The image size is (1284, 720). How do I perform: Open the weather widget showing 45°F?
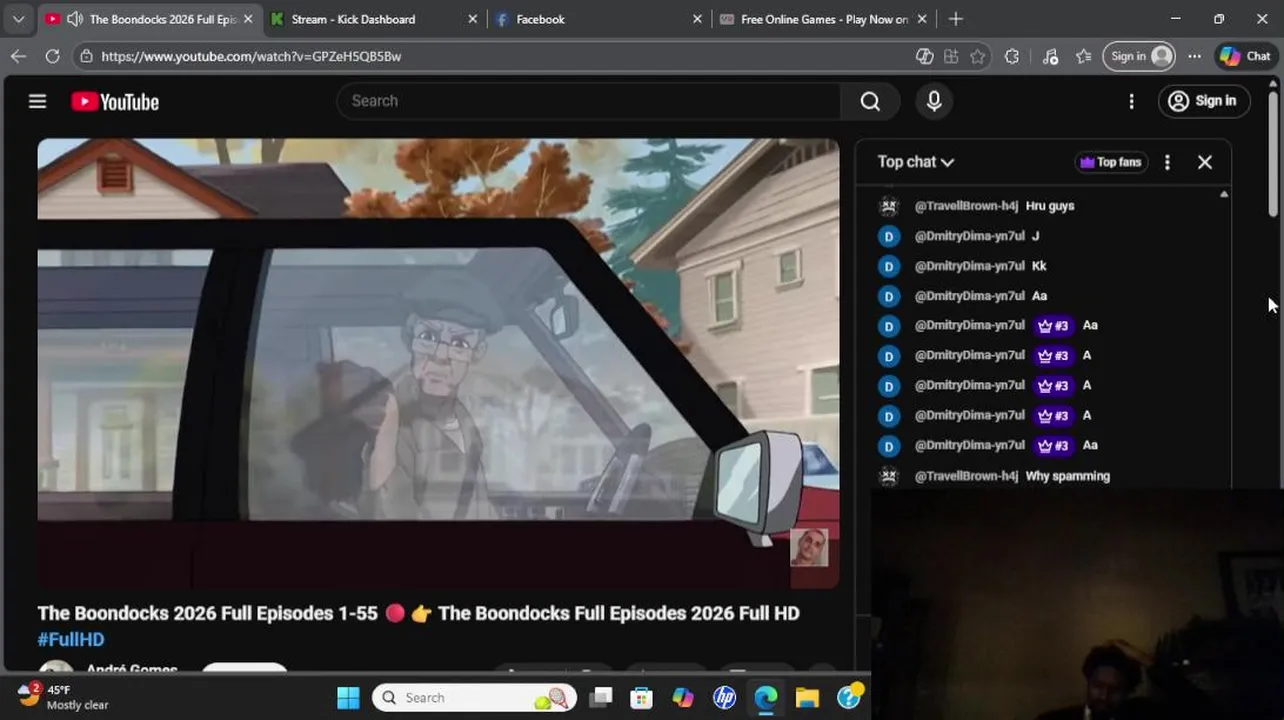pyautogui.click(x=63, y=697)
